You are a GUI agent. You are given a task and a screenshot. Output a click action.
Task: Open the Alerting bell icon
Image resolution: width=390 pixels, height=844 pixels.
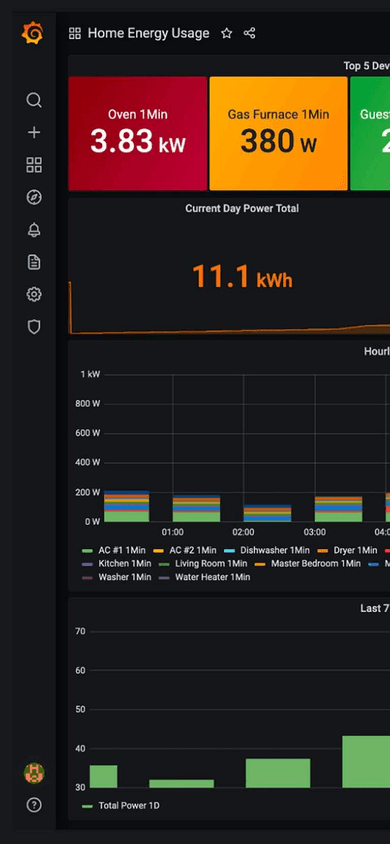[x=34, y=230]
